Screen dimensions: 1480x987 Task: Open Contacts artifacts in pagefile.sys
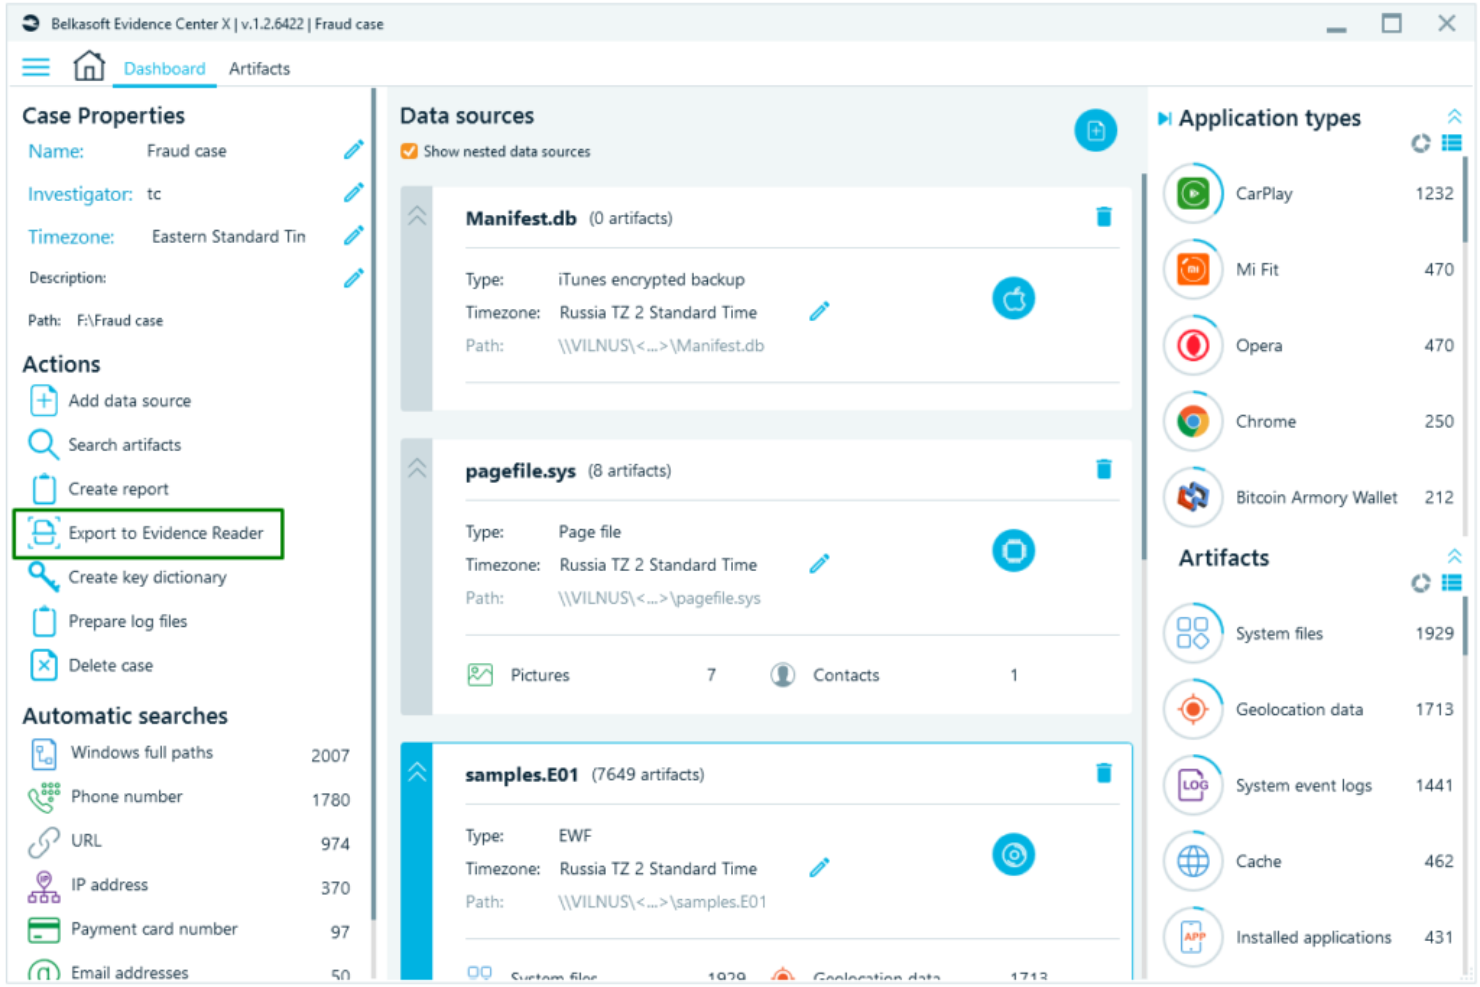point(895,675)
